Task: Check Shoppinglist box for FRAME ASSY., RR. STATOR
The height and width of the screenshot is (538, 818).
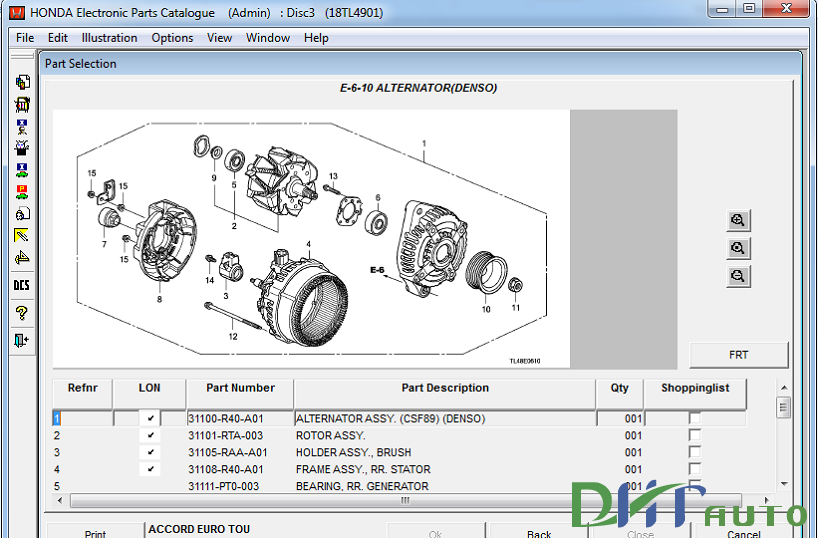Action: [x=694, y=469]
